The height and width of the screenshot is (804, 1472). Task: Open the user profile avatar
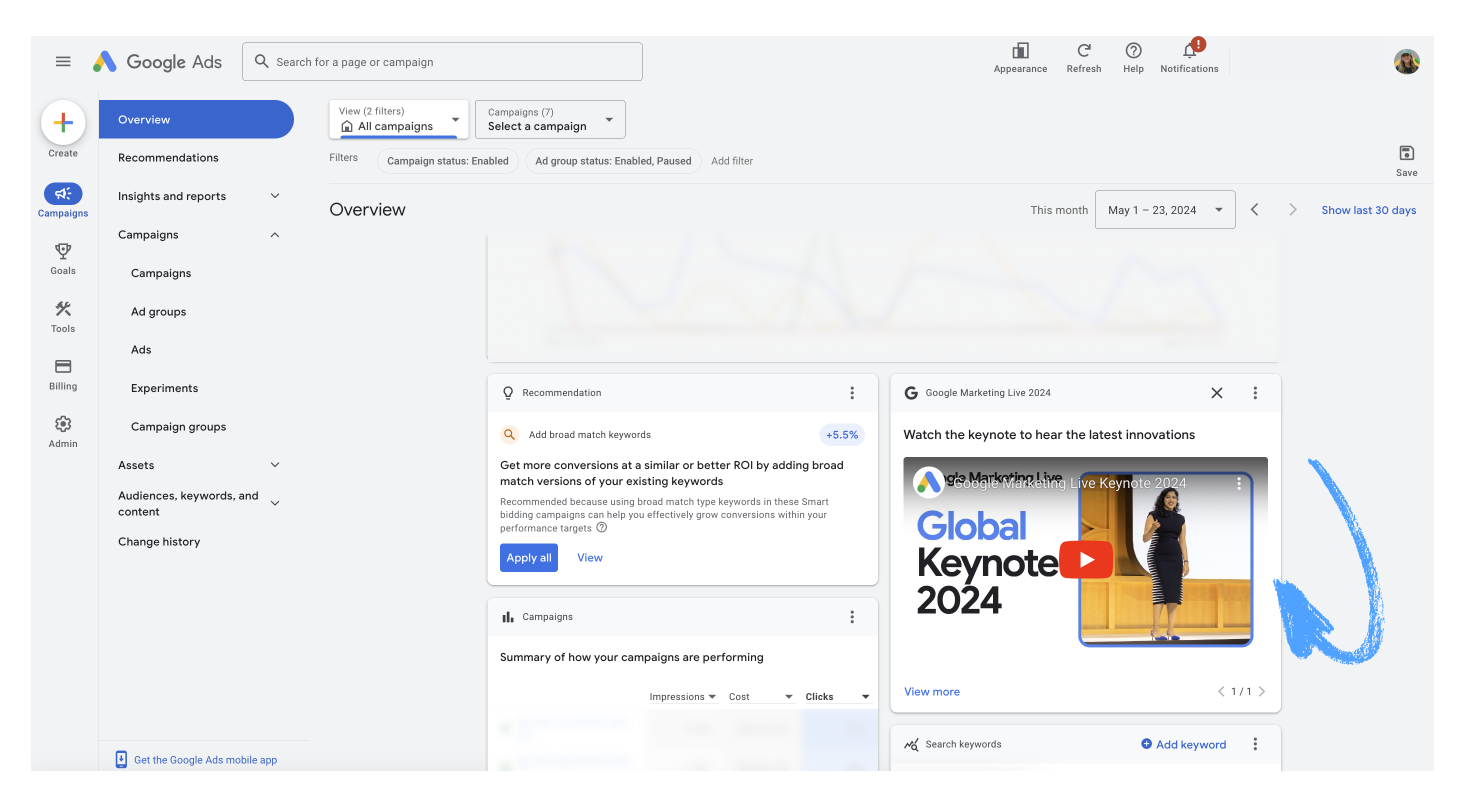(x=1407, y=62)
